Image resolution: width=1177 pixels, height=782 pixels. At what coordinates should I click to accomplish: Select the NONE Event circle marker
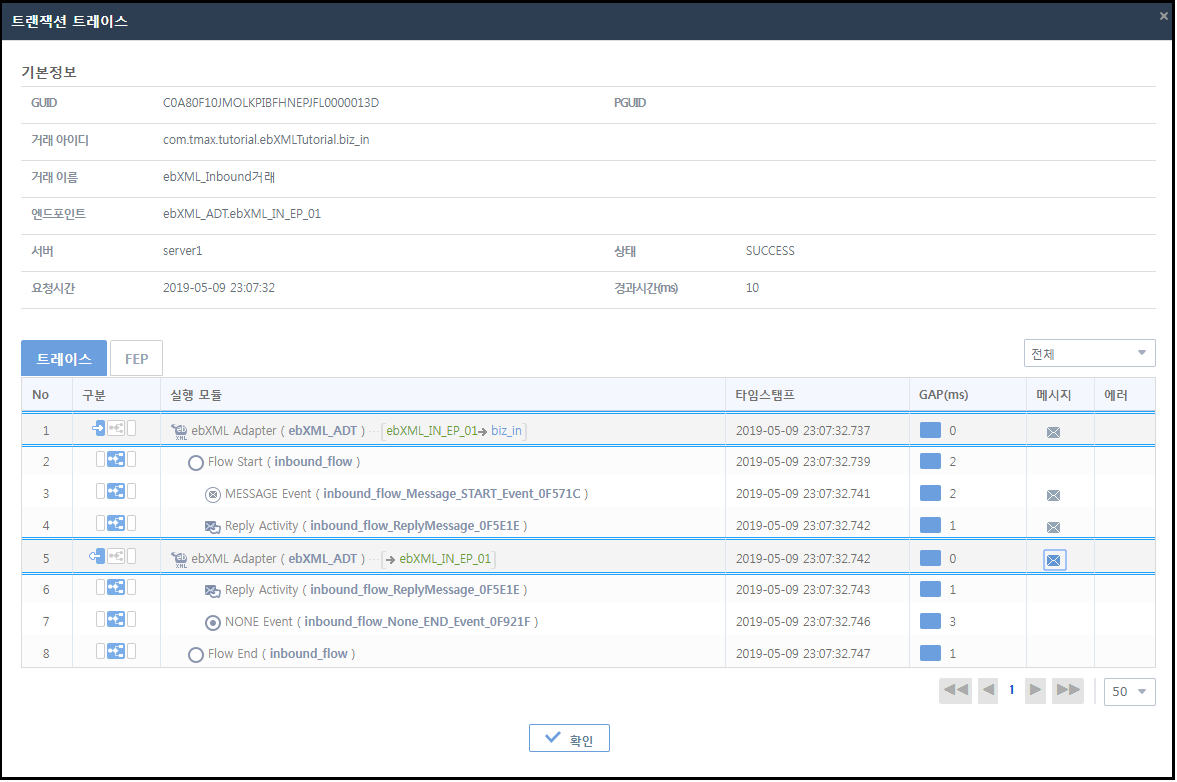click(212, 622)
